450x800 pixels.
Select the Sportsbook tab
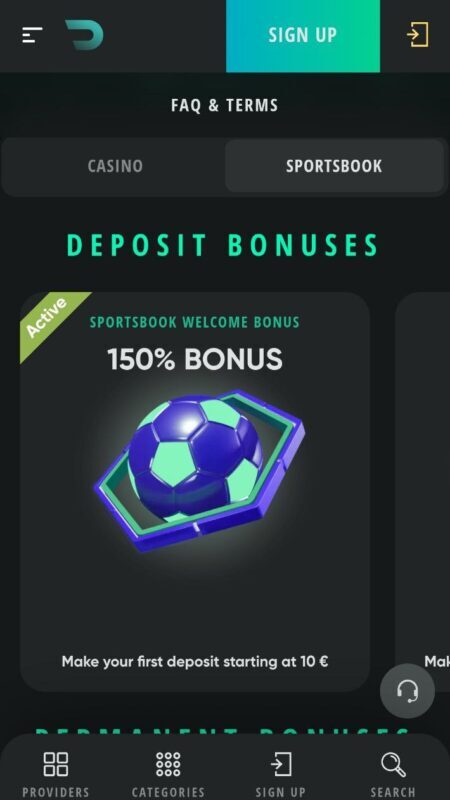tap(334, 166)
